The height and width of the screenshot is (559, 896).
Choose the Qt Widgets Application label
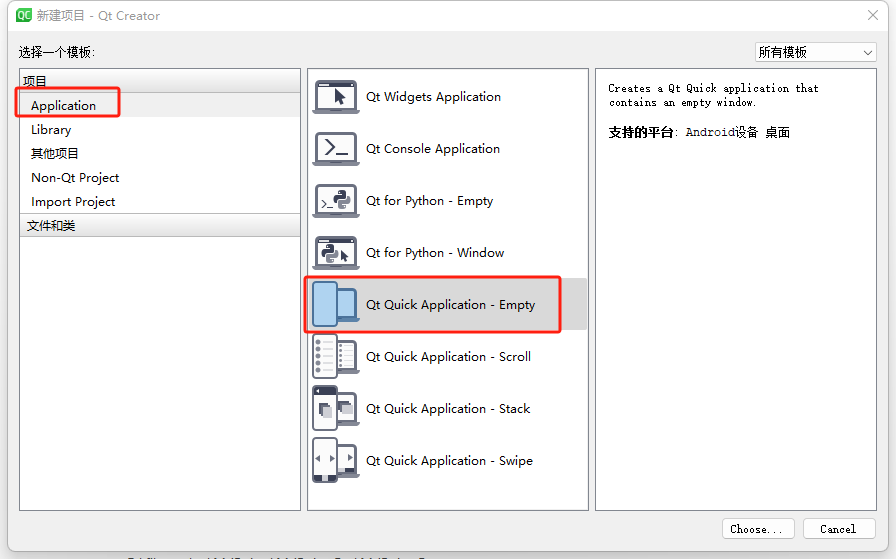(x=433, y=97)
